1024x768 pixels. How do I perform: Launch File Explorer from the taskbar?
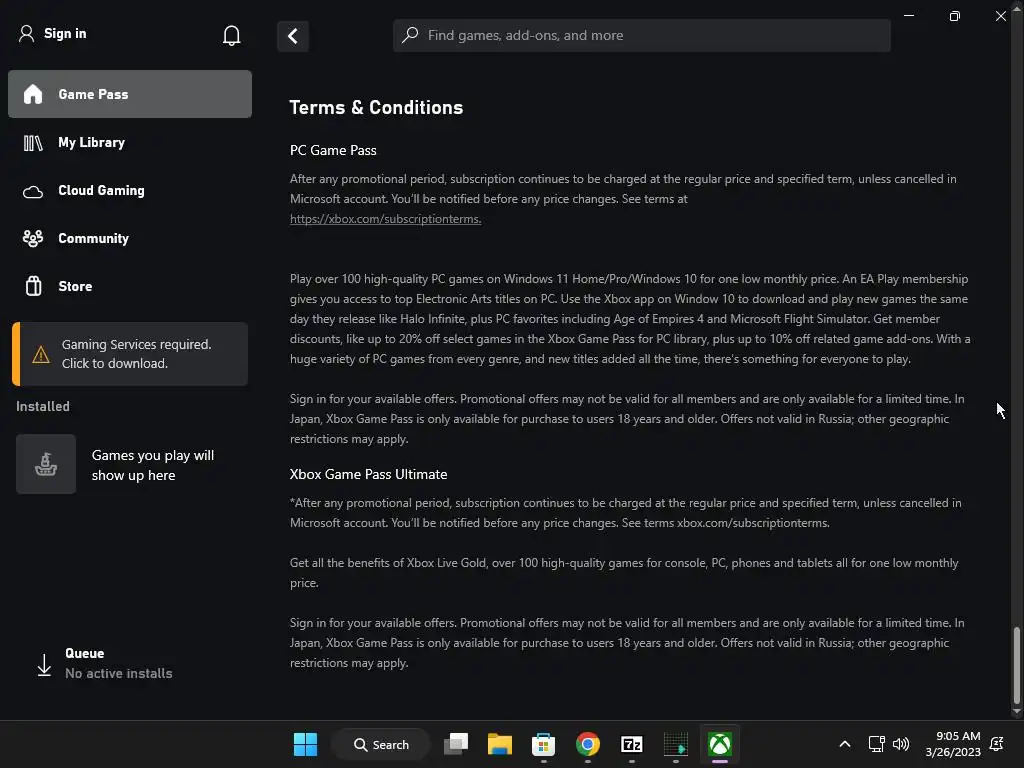coord(500,744)
